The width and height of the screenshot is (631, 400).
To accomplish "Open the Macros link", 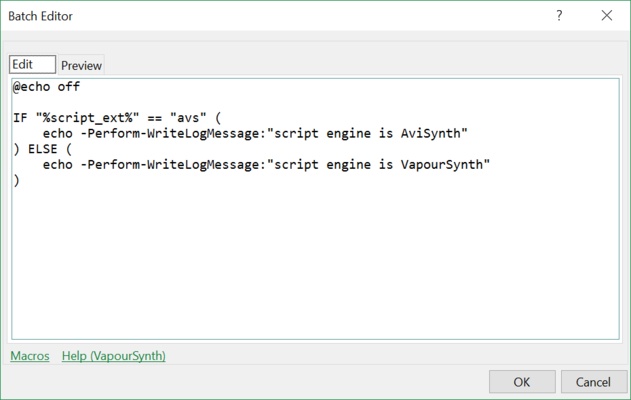I will pos(30,356).
